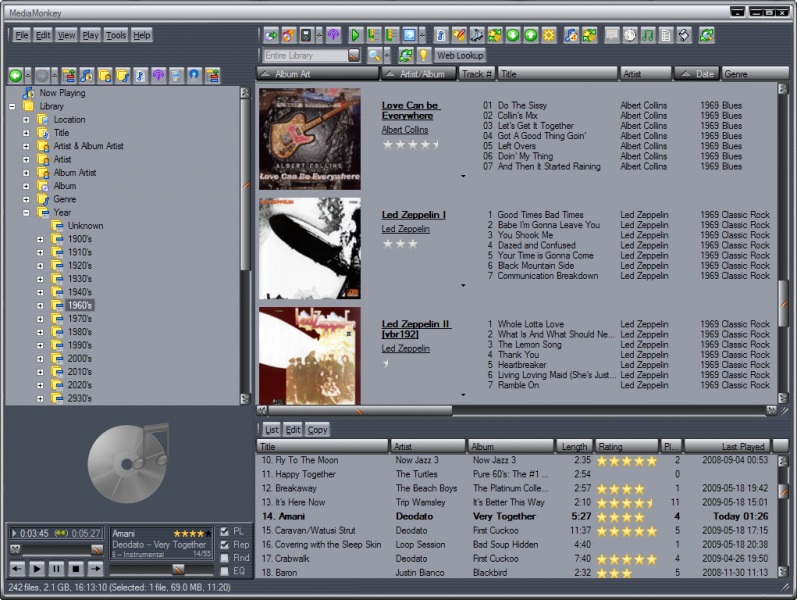Open the View menu
This screenshot has width=797, height=600.
click(x=67, y=35)
